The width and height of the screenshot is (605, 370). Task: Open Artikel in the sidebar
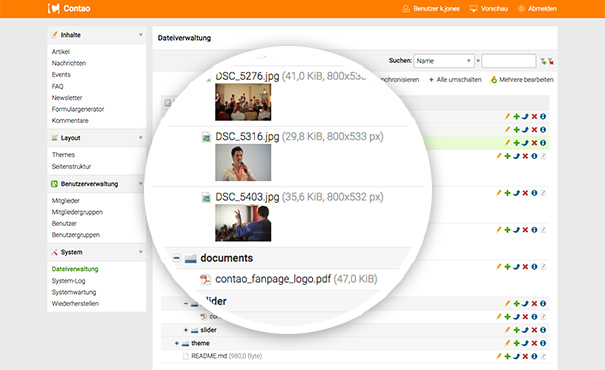tap(61, 52)
